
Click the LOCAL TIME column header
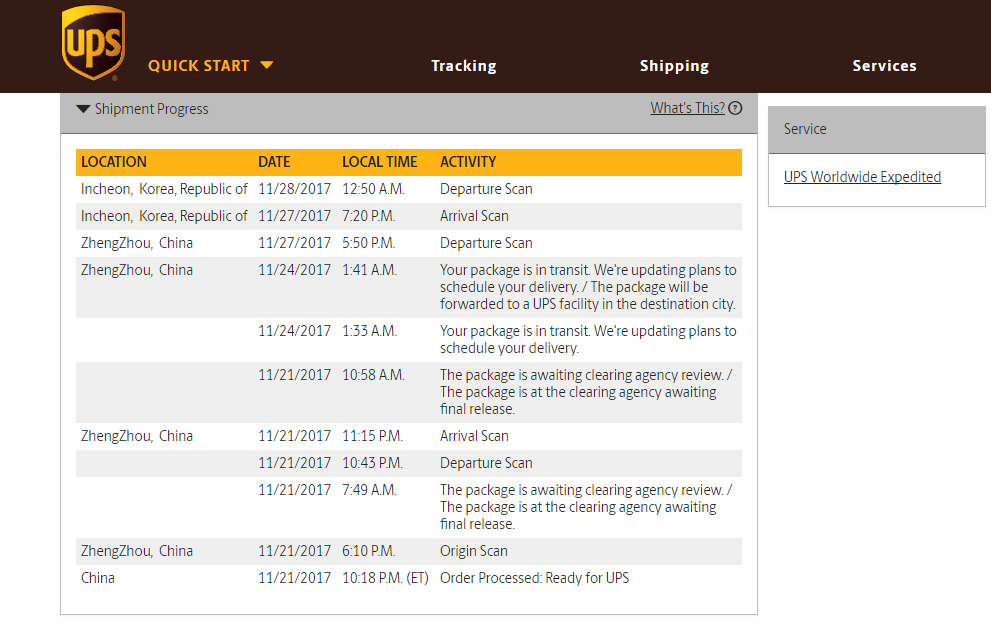380,162
